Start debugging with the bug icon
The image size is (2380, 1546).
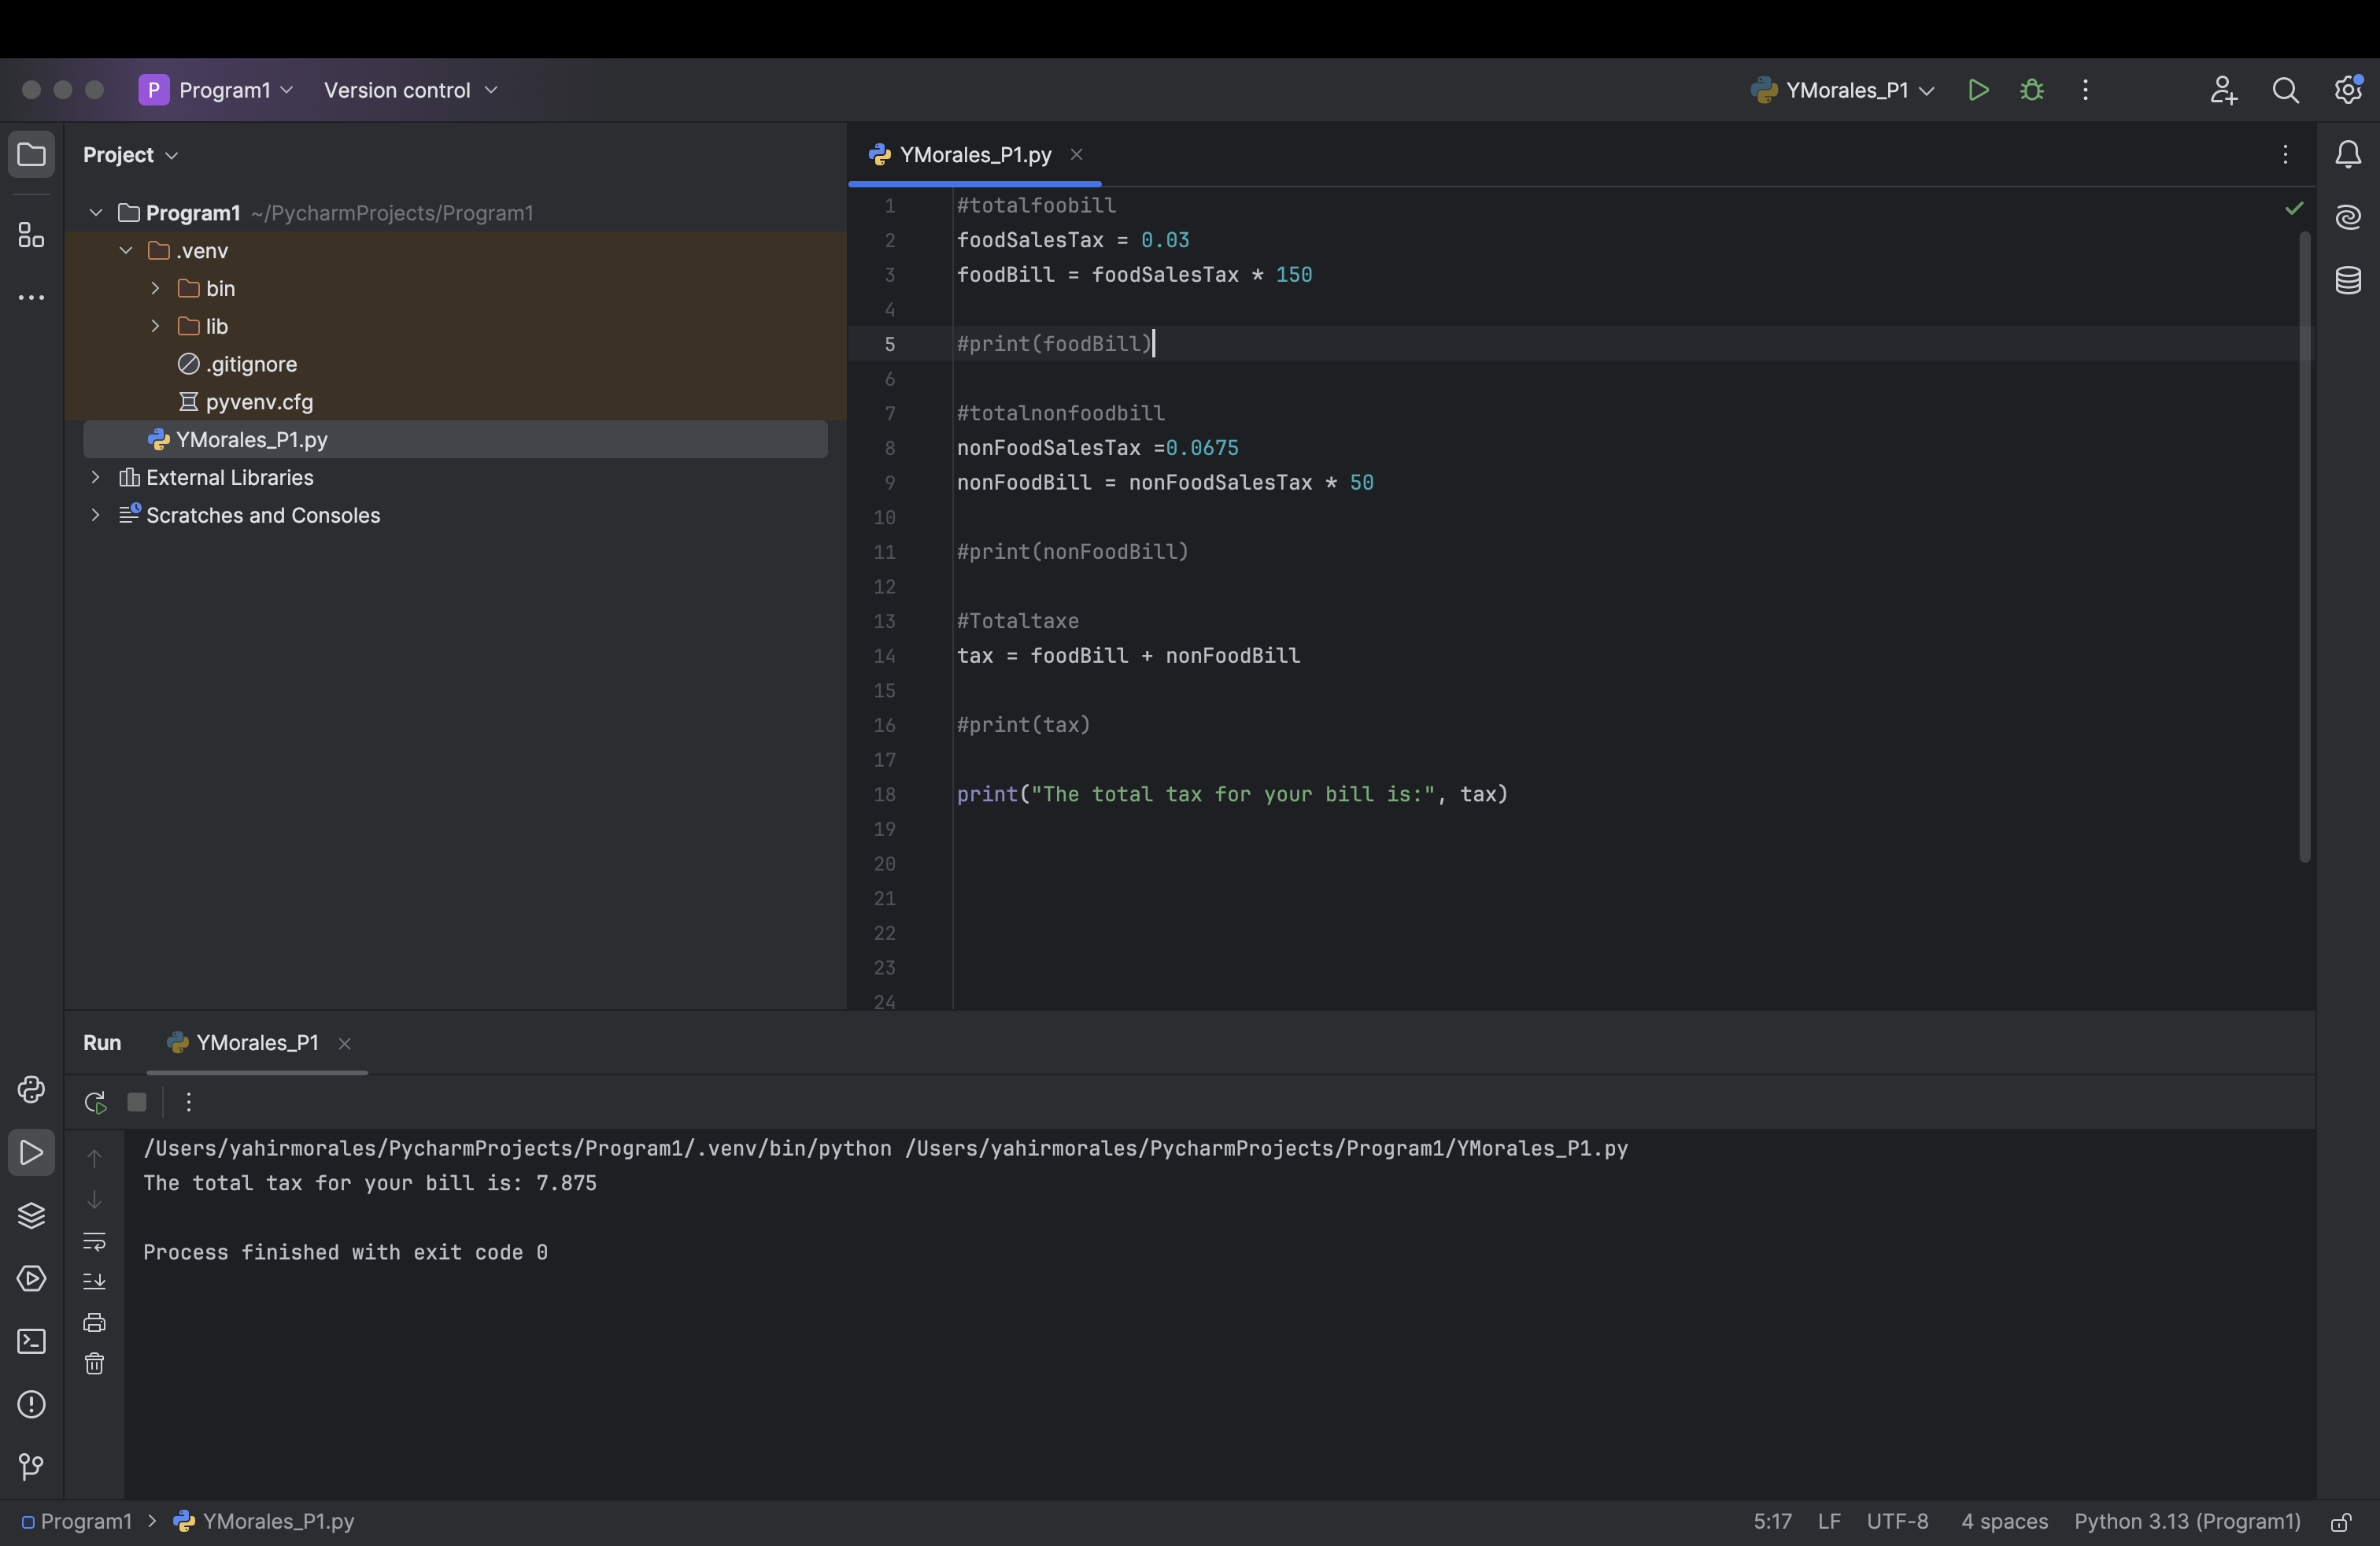pos(2031,90)
